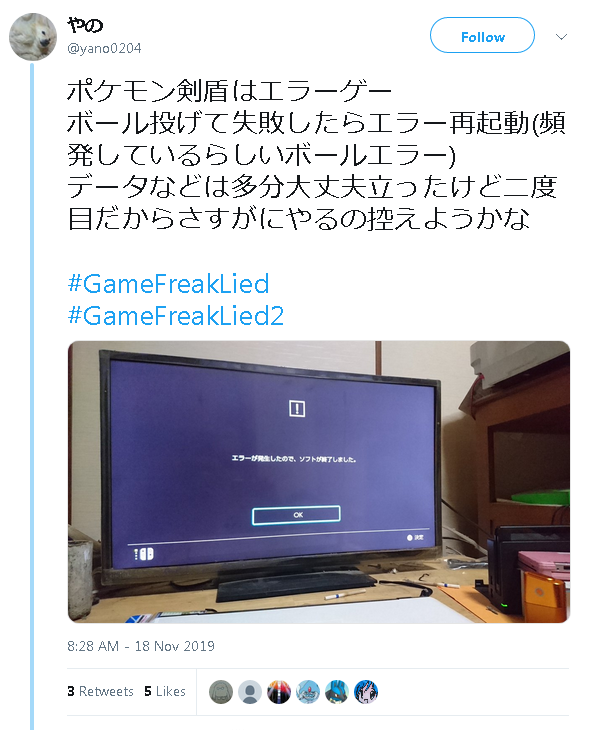Click the tweet's Japanese text body

click(316, 155)
